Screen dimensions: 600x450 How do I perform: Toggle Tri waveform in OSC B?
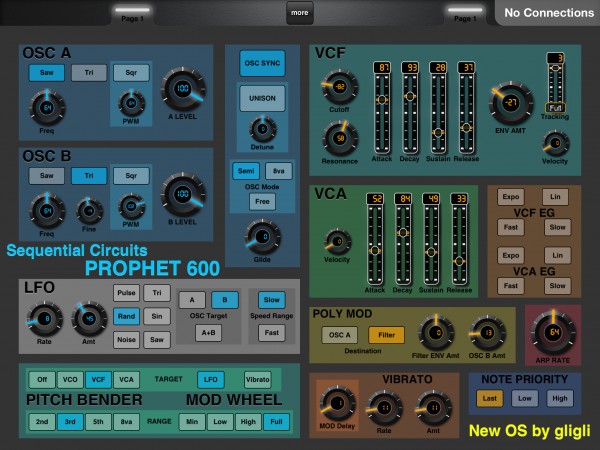[89, 176]
